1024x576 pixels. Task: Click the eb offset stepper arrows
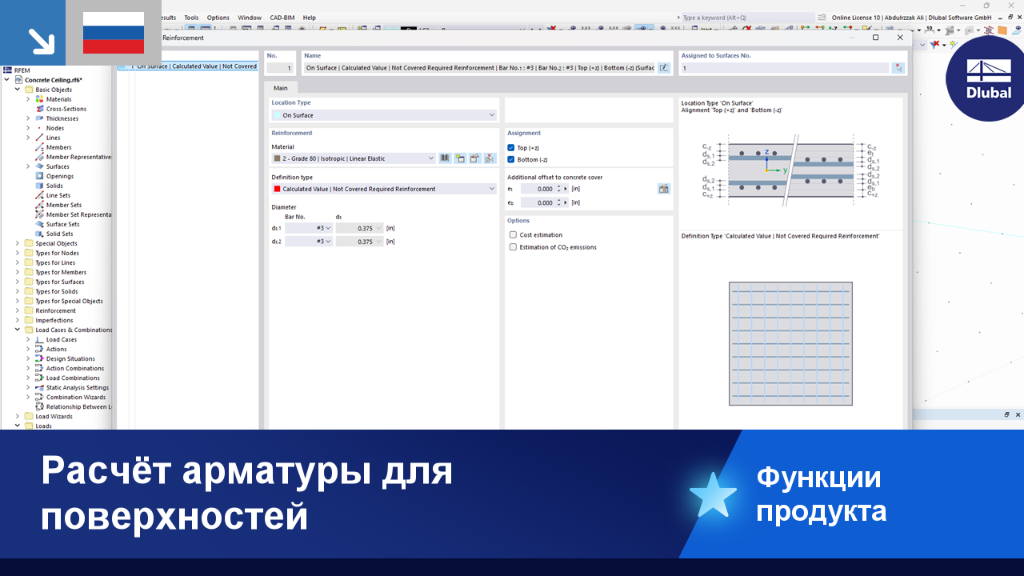pyautogui.click(x=559, y=203)
